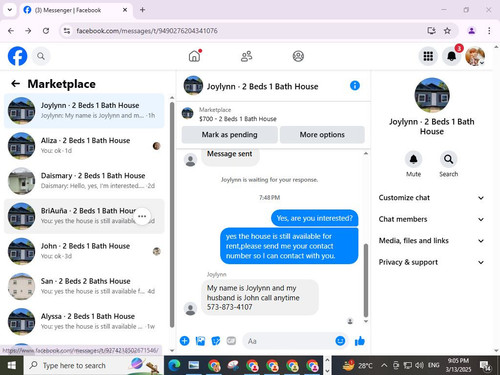500x375 pixels.
Task: Click the Windows taskbar search box
Action: pyautogui.click(x=94, y=366)
